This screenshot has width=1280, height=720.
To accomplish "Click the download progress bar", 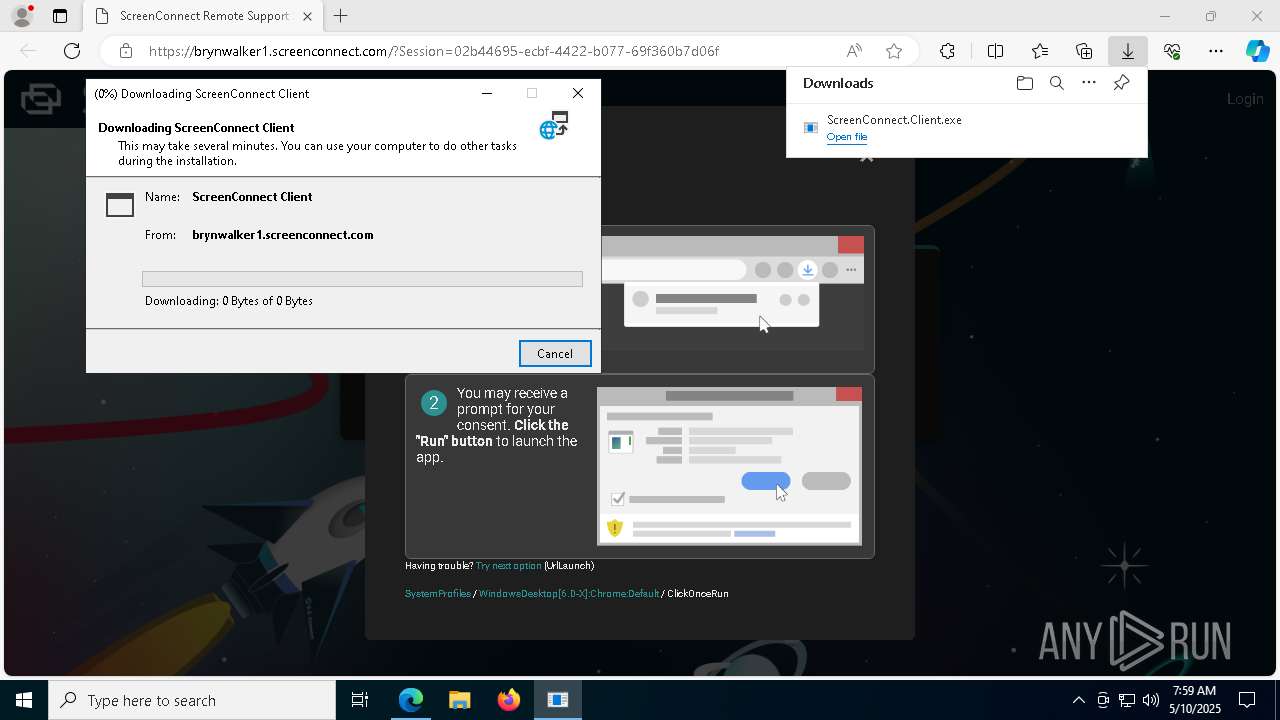I will [x=362, y=279].
